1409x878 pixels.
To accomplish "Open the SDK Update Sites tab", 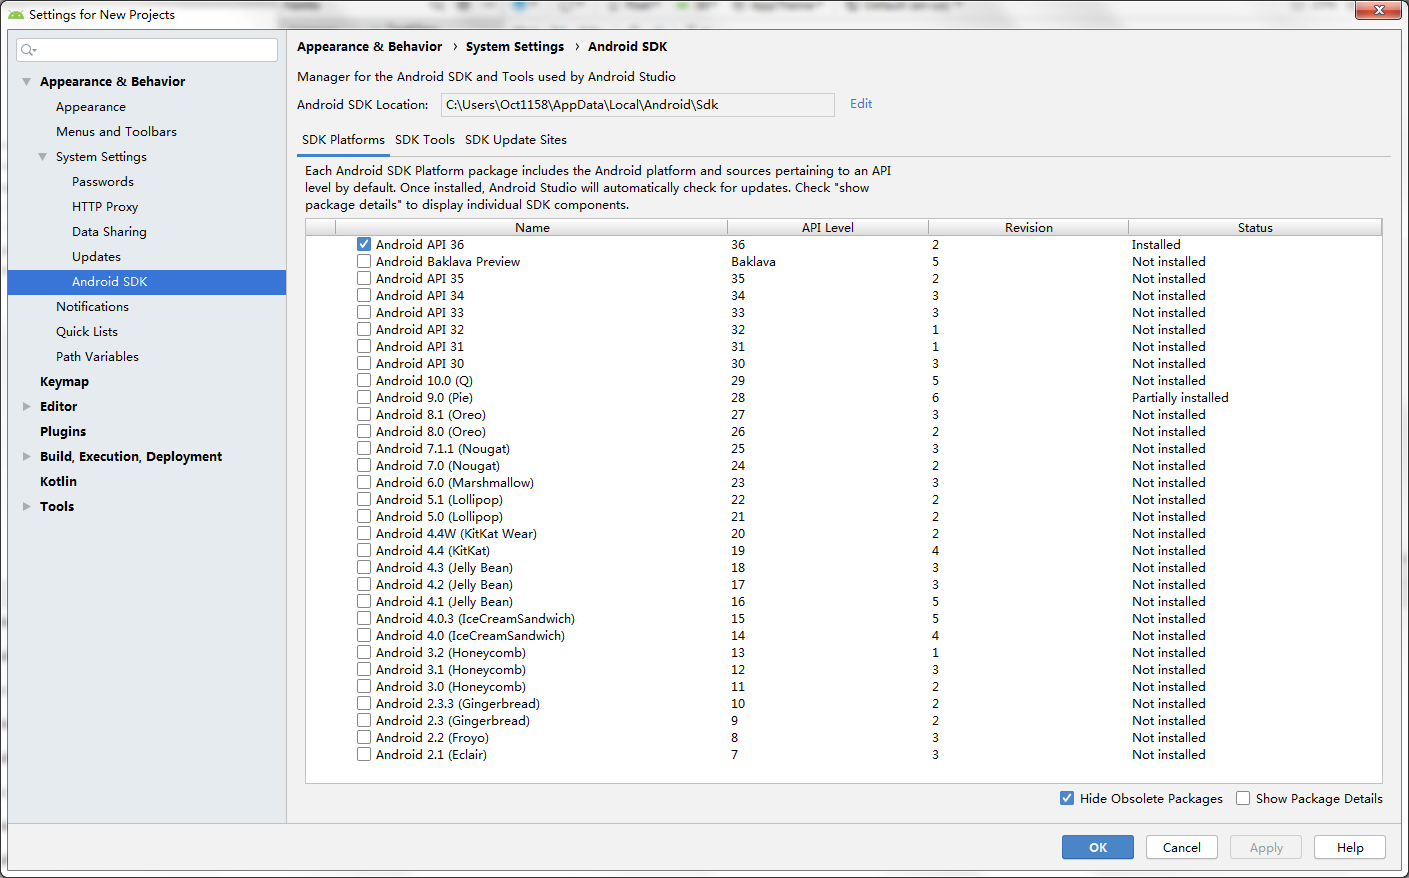I will [x=516, y=140].
